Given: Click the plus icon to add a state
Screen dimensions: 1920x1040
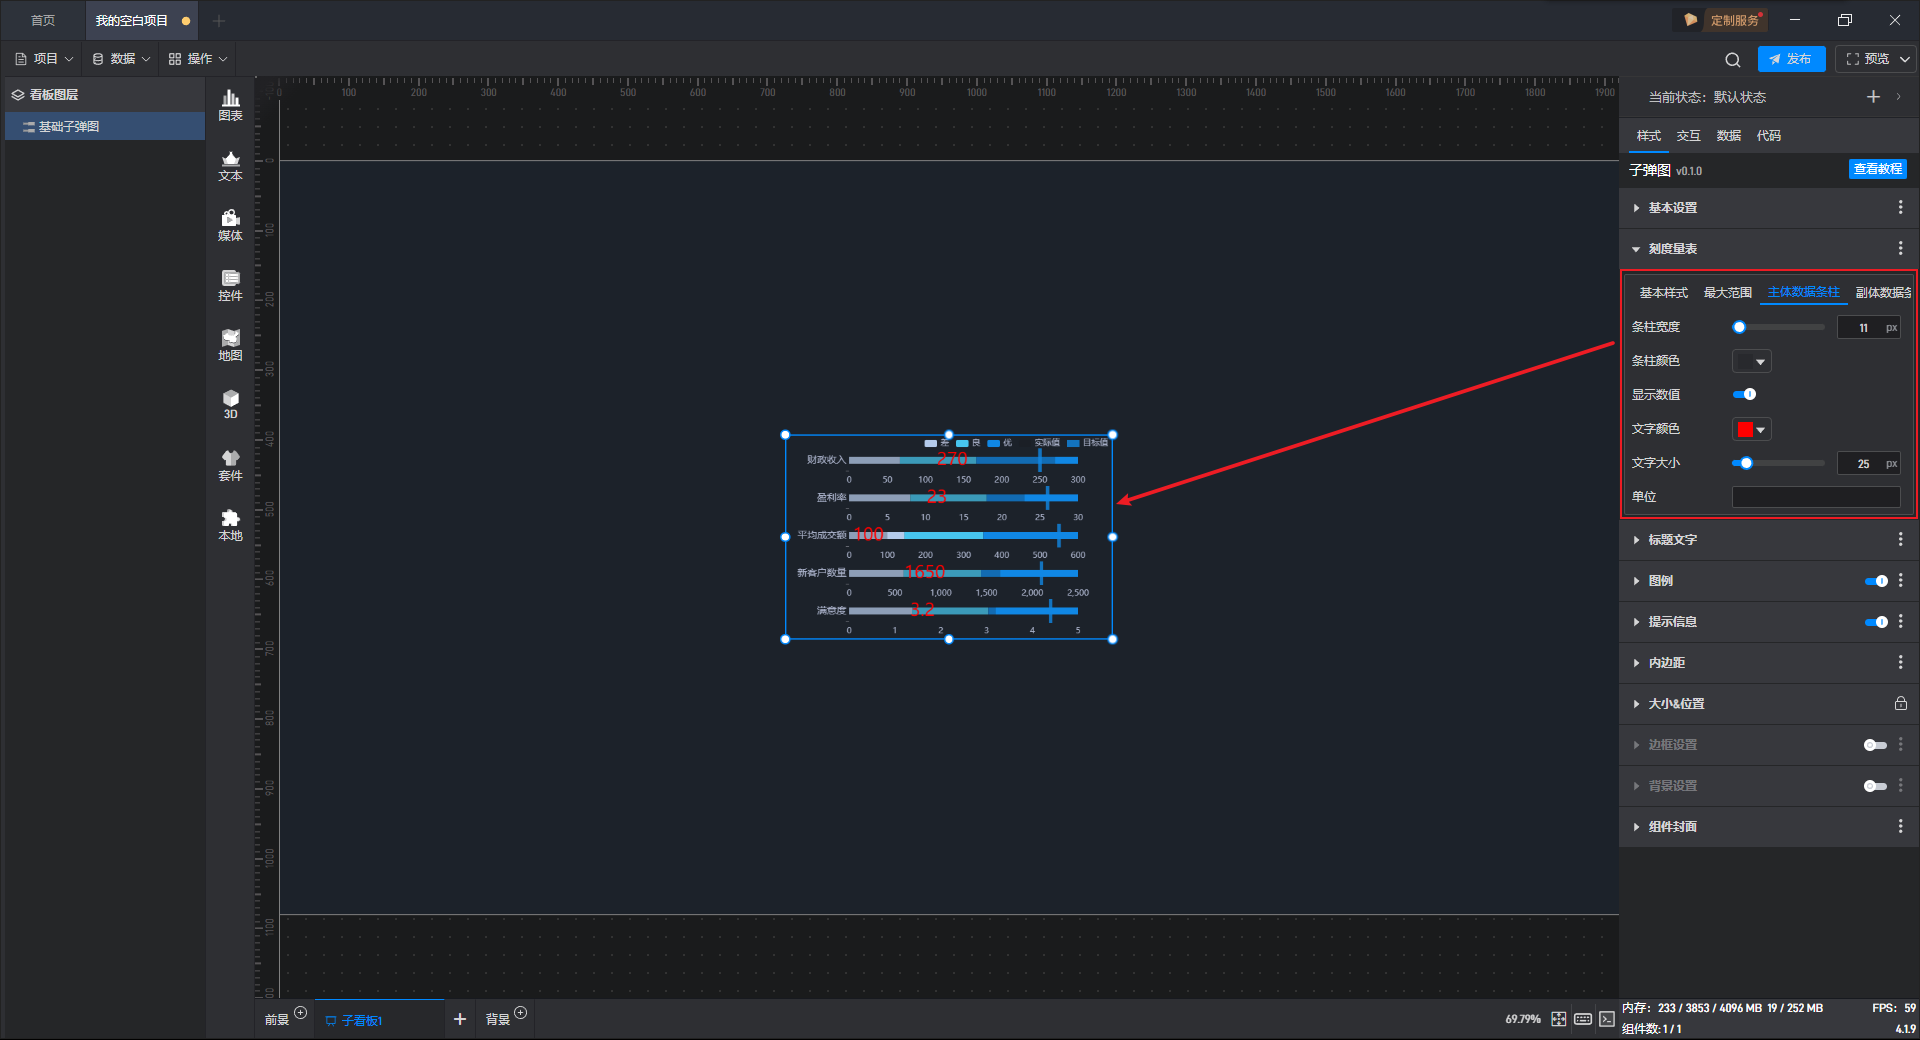Looking at the screenshot, I should pyautogui.click(x=1873, y=97).
